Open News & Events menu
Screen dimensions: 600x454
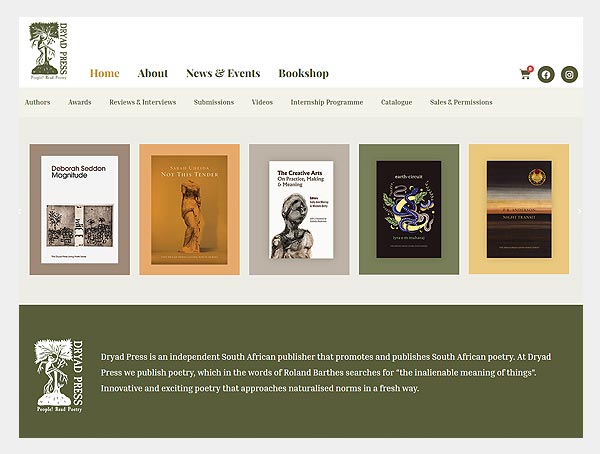pos(223,73)
